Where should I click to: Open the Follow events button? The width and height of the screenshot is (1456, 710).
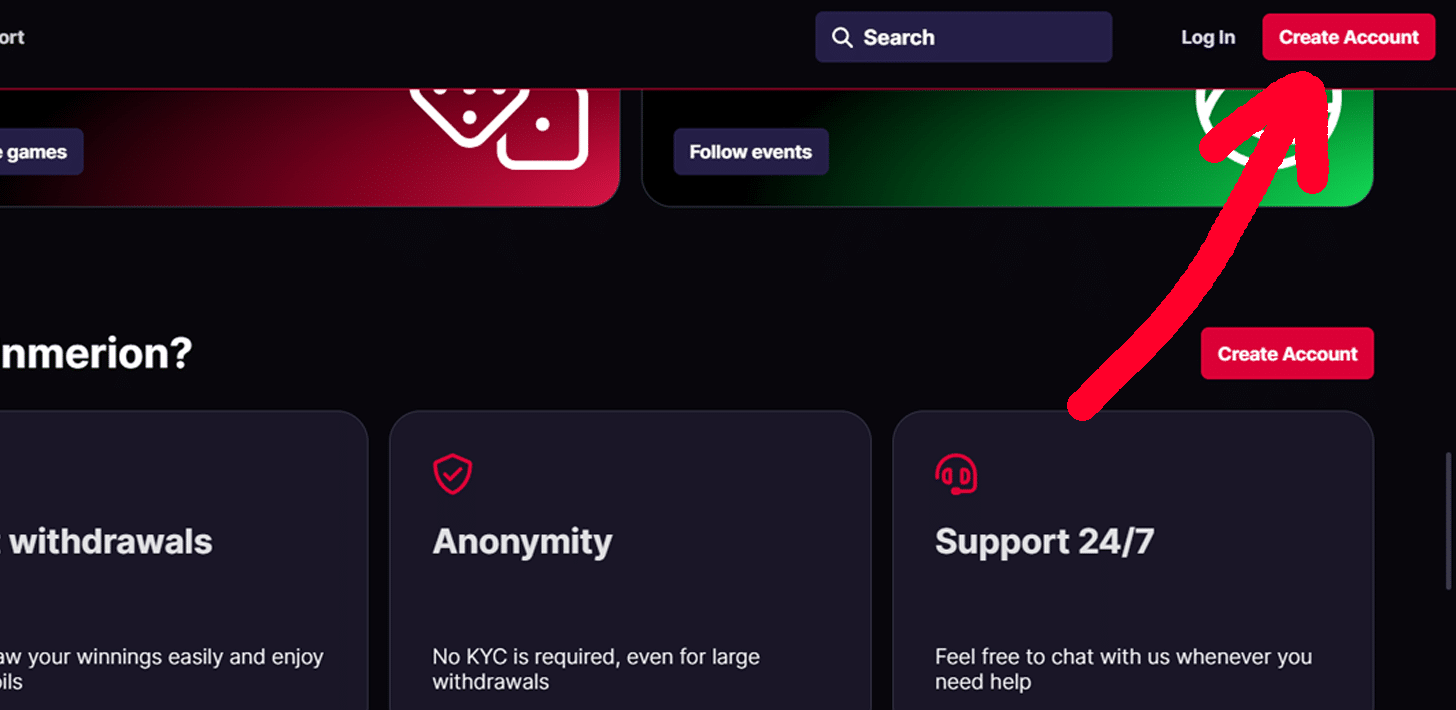click(x=751, y=152)
